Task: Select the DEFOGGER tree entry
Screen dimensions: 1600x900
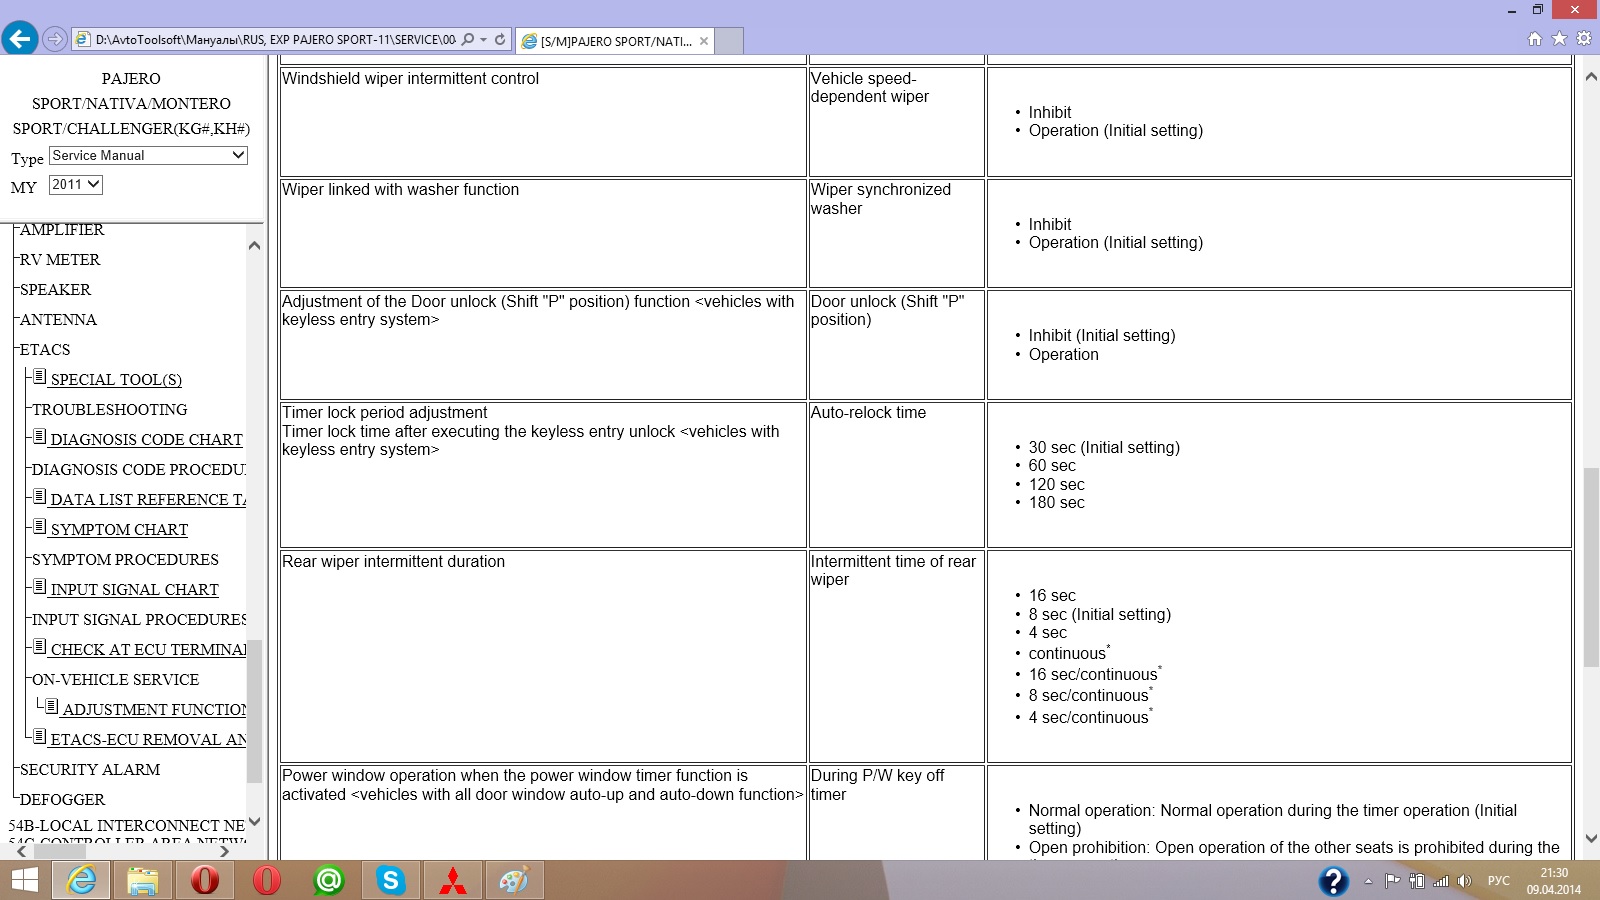Action: tap(61, 799)
